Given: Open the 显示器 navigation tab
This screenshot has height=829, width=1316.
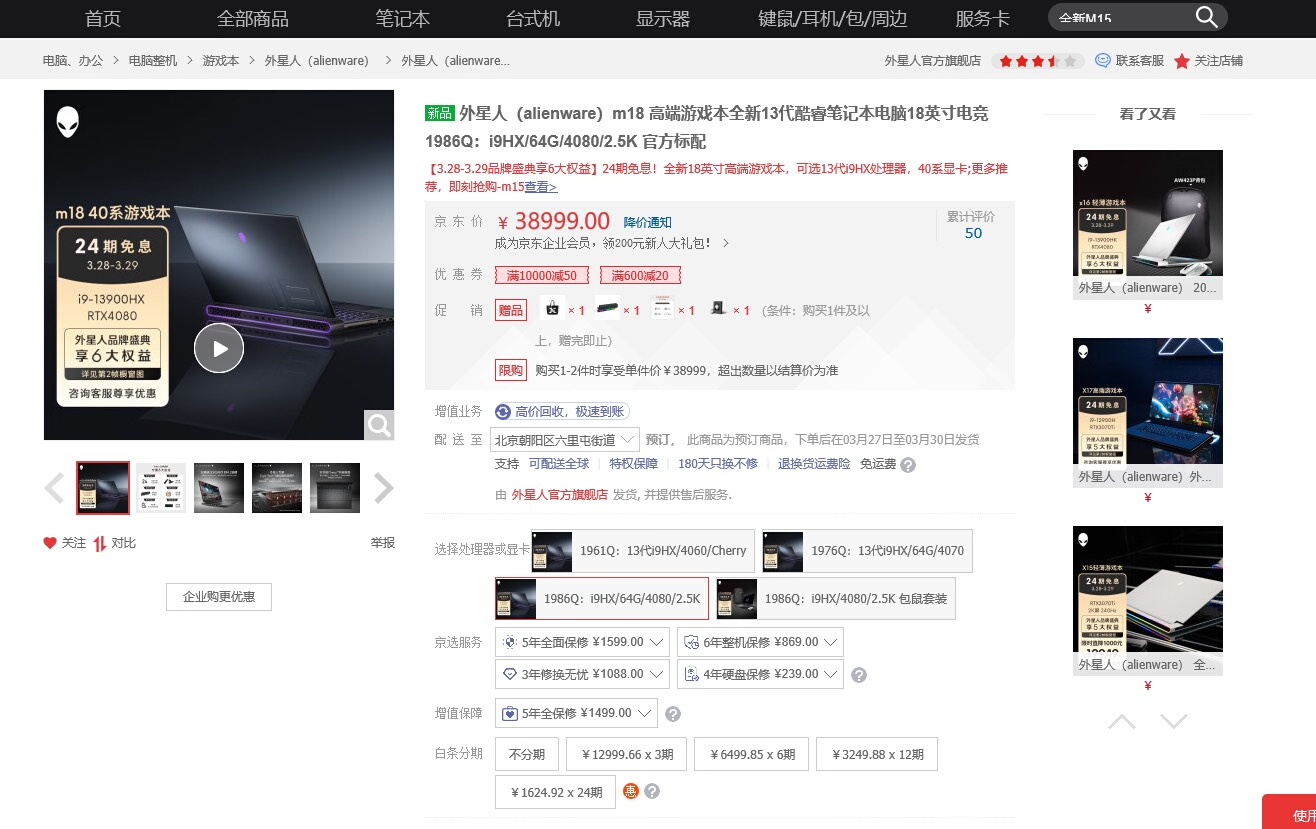Looking at the screenshot, I should [x=663, y=18].
